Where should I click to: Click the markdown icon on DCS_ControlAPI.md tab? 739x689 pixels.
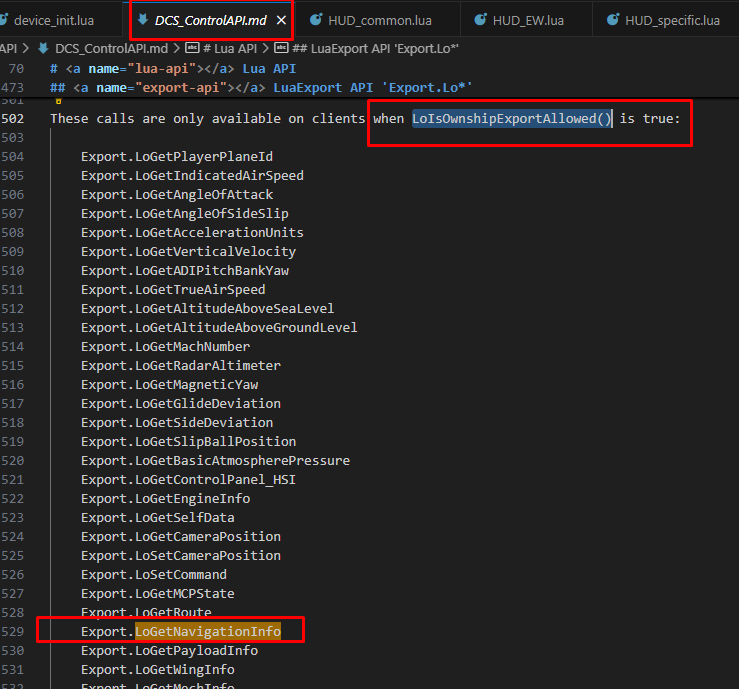coord(142,20)
